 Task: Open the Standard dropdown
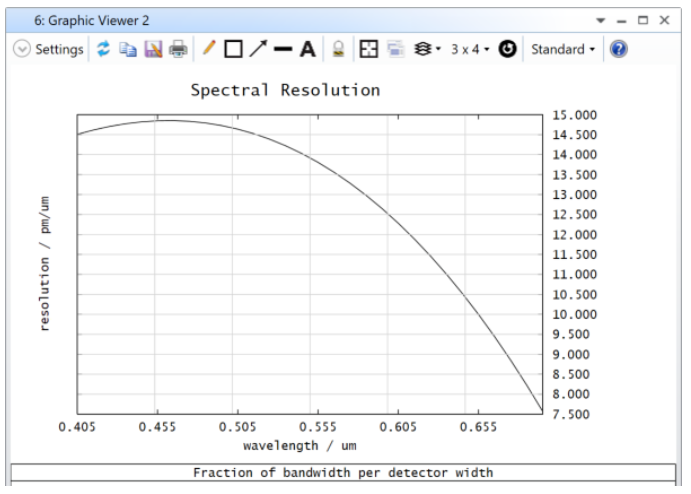tap(562, 49)
